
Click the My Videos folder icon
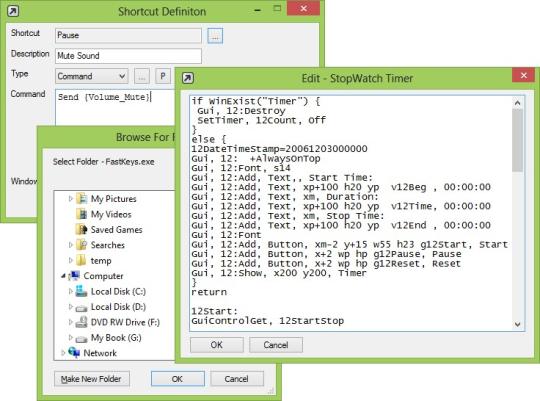[82, 214]
